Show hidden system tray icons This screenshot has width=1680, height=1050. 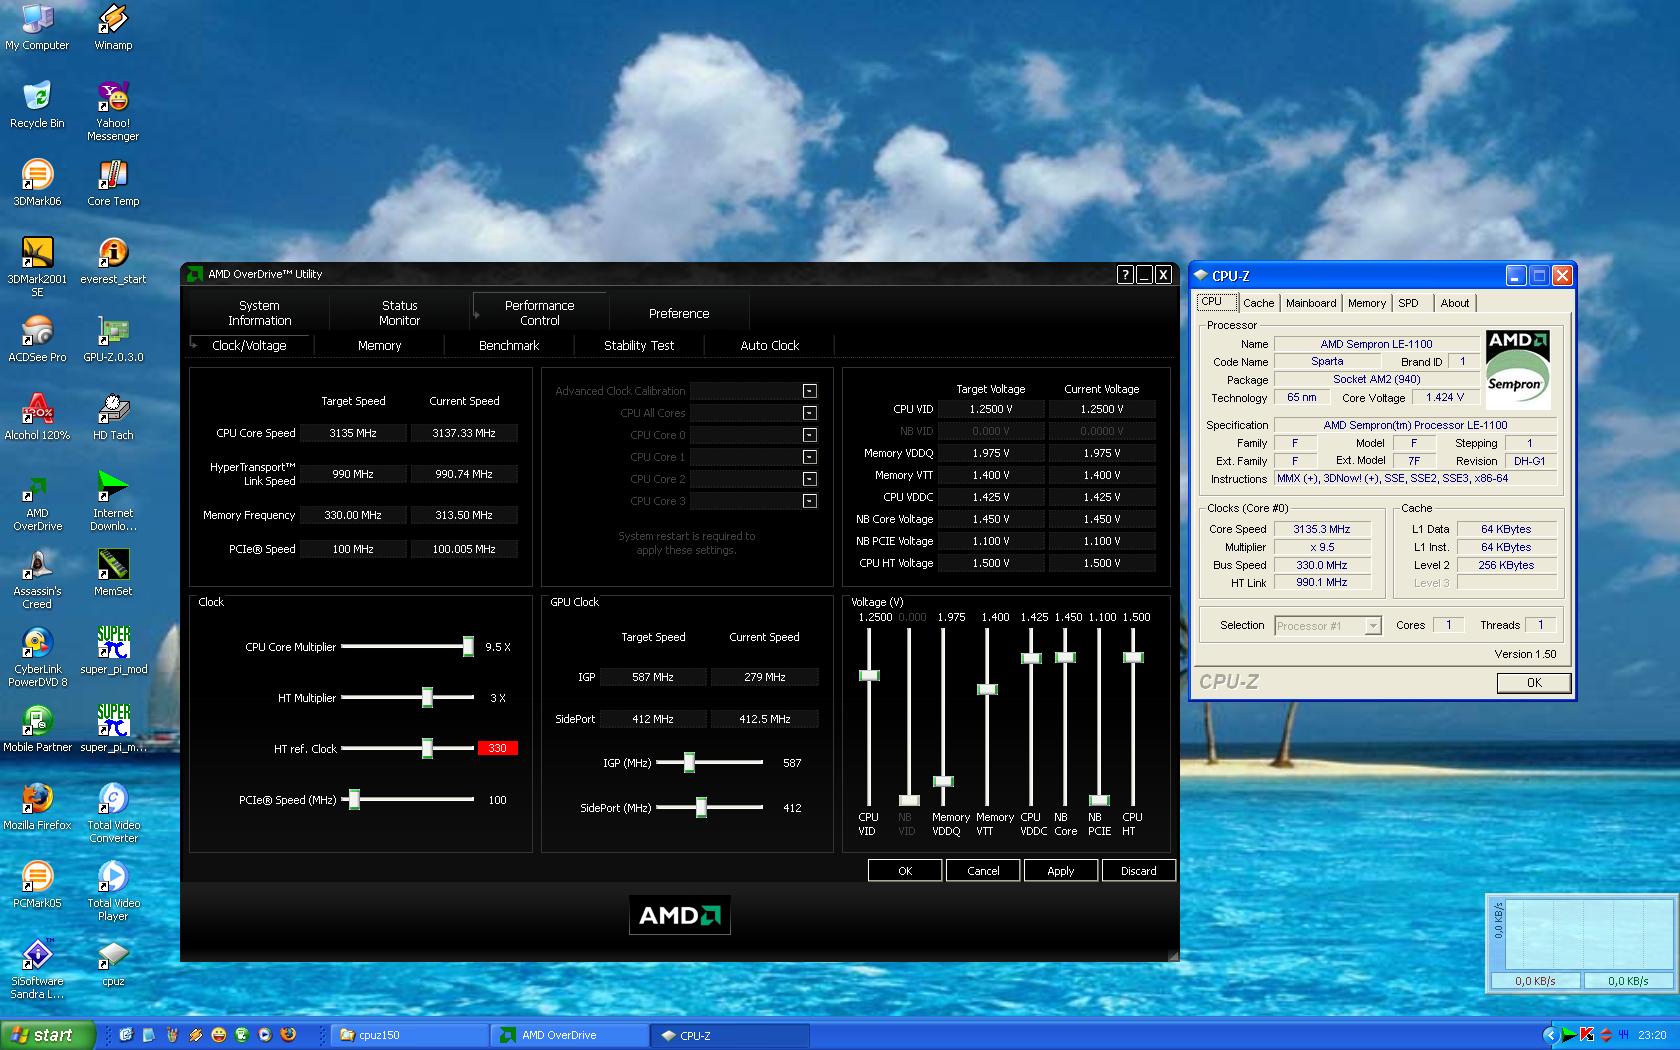(x=1551, y=1035)
